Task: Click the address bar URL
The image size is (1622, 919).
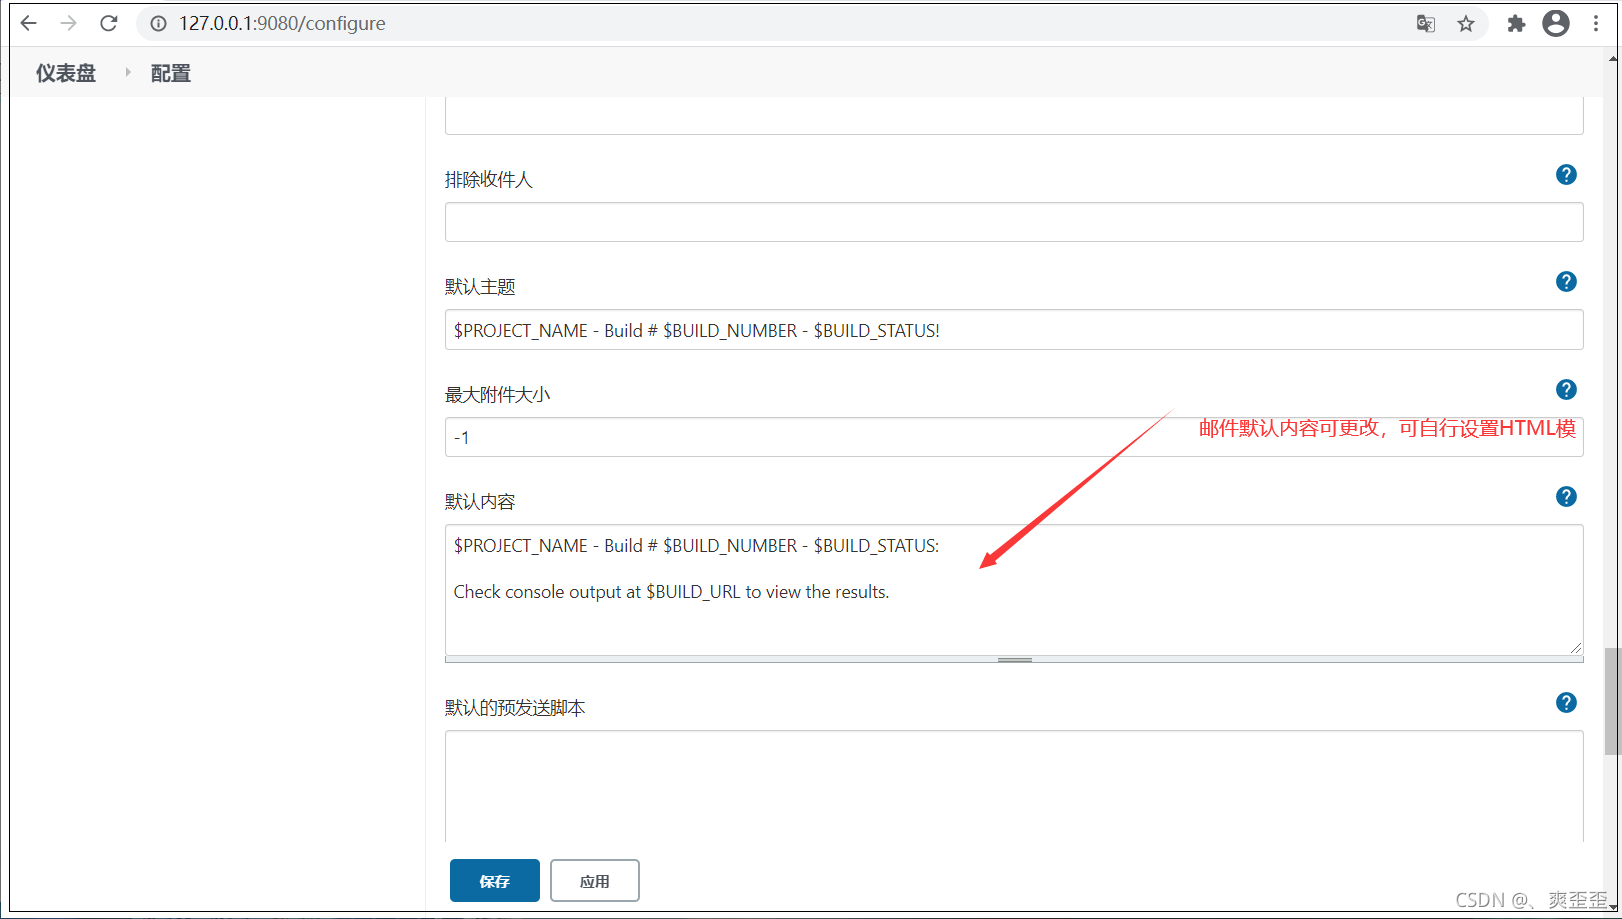Action: pos(282,23)
